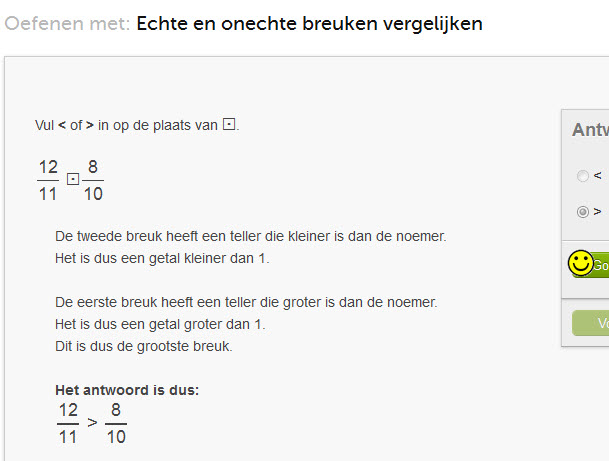Image resolution: width=609 pixels, height=461 pixels.
Task: Click the 'Antw' panel heading
Action: point(590,130)
